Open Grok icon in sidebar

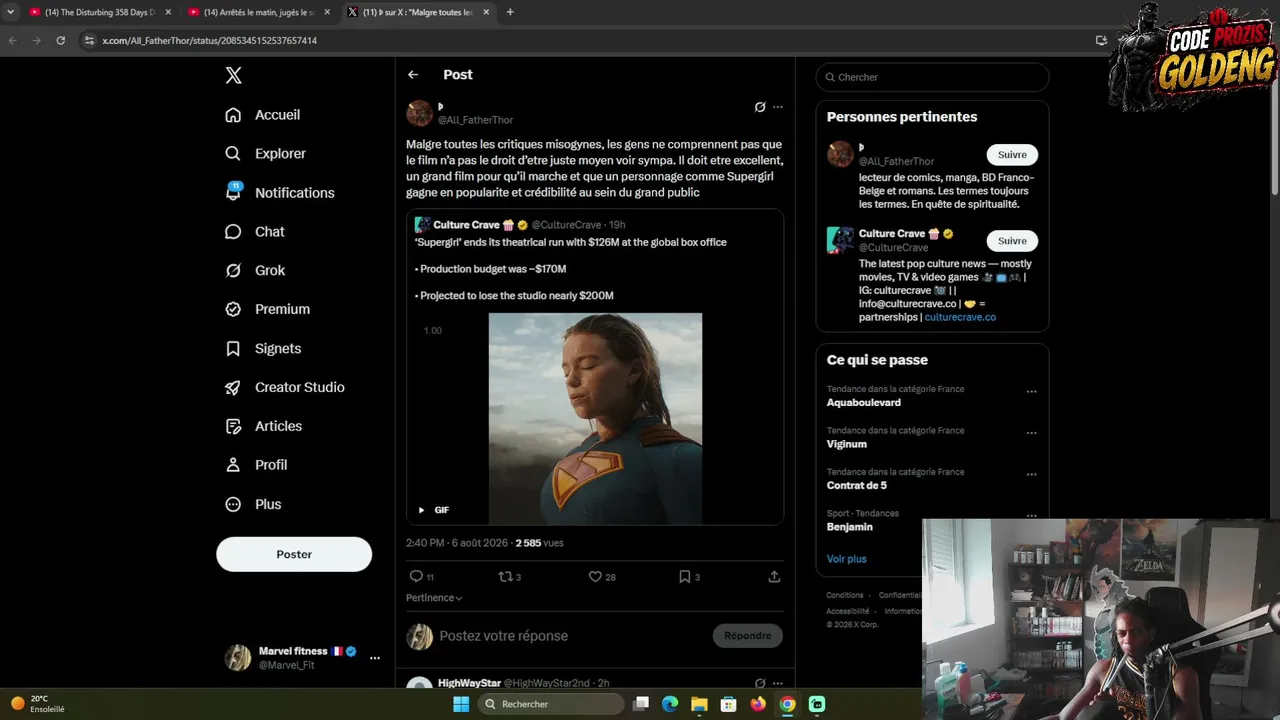click(233, 271)
